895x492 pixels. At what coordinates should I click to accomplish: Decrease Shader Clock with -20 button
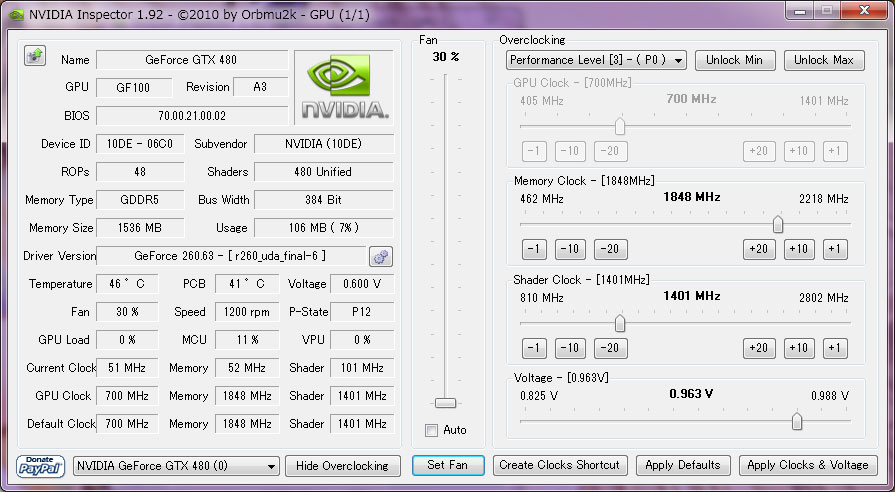click(611, 348)
